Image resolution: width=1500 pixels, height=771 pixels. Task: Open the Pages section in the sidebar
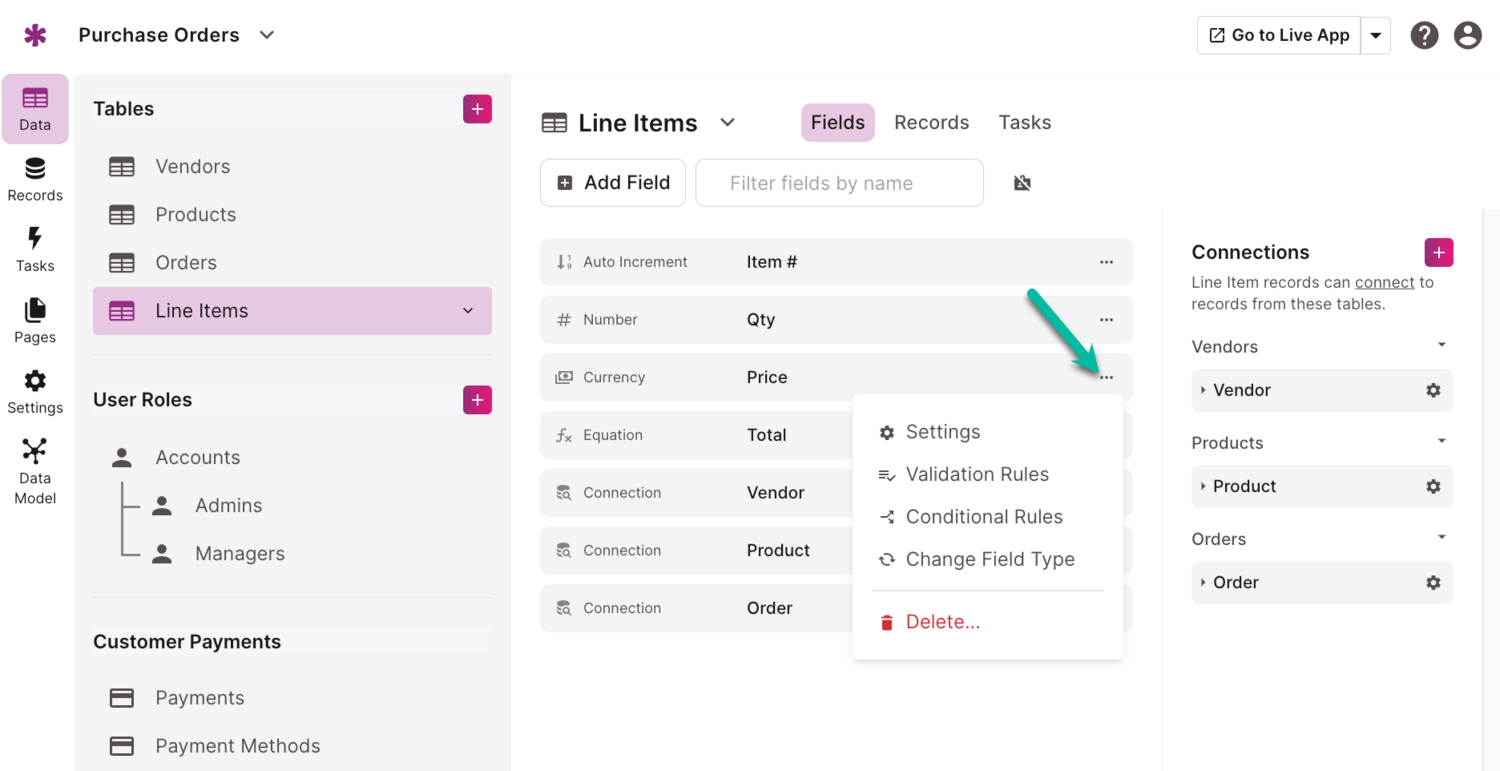(35, 322)
